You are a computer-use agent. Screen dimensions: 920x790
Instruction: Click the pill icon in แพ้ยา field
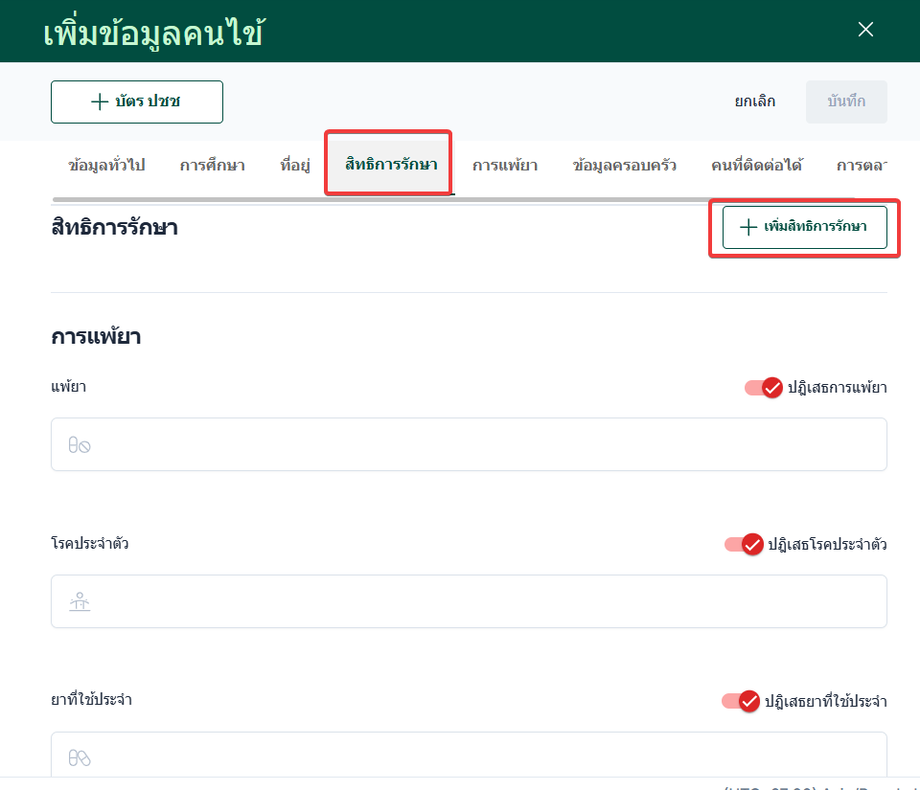[79, 445]
